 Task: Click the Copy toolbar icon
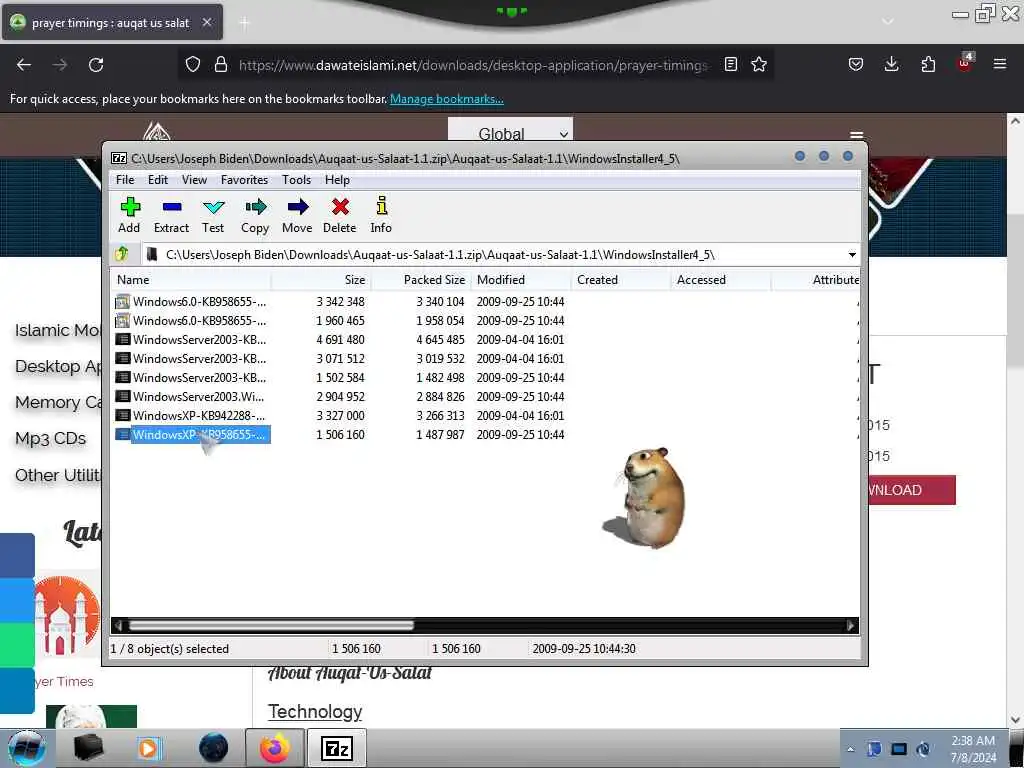tap(255, 215)
